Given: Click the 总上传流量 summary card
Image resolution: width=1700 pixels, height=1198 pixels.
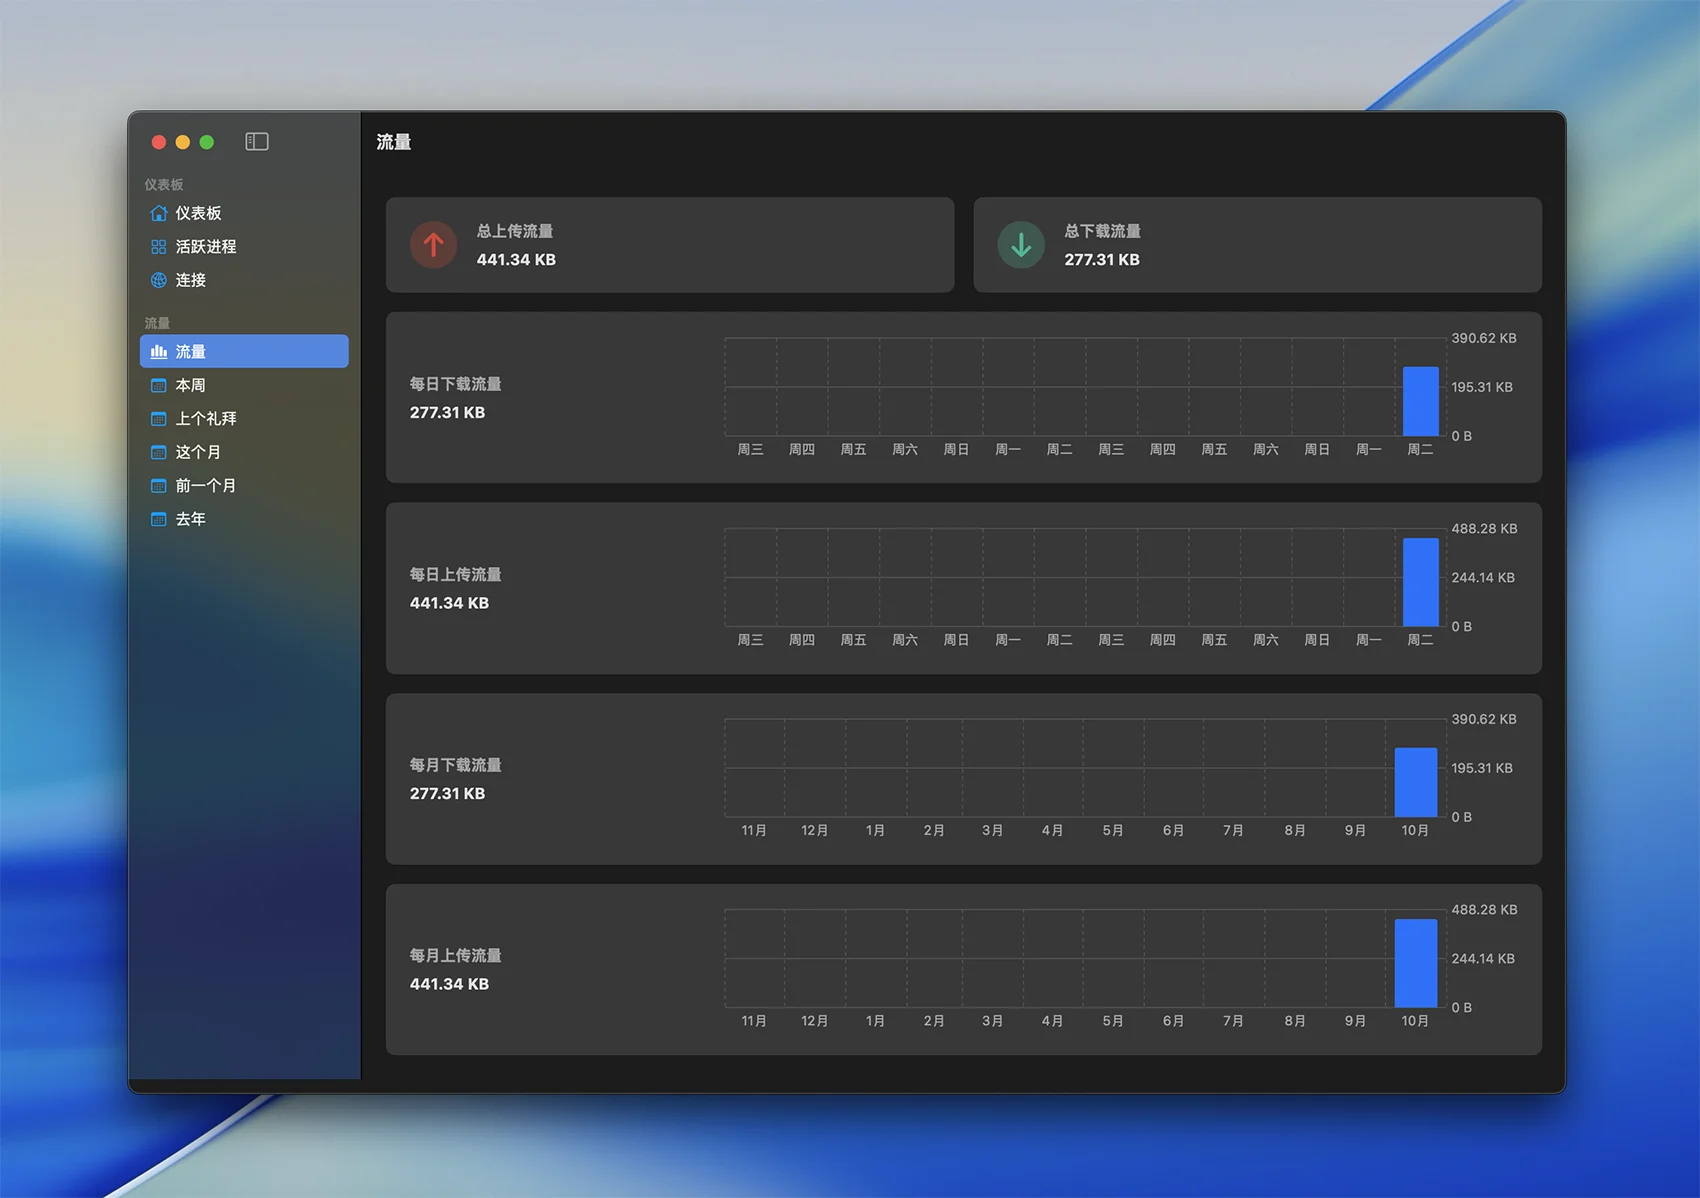Looking at the screenshot, I should (669, 245).
